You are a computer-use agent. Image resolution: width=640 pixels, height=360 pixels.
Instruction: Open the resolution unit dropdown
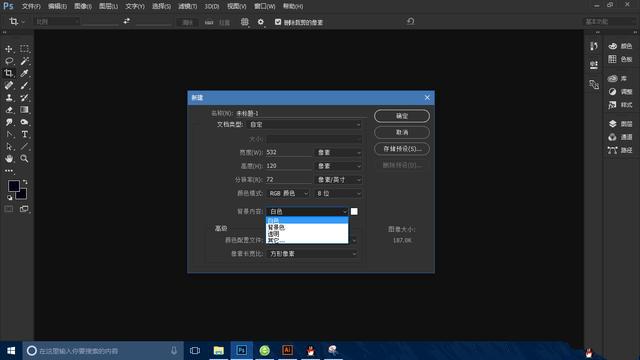pyautogui.click(x=338, y=180)
